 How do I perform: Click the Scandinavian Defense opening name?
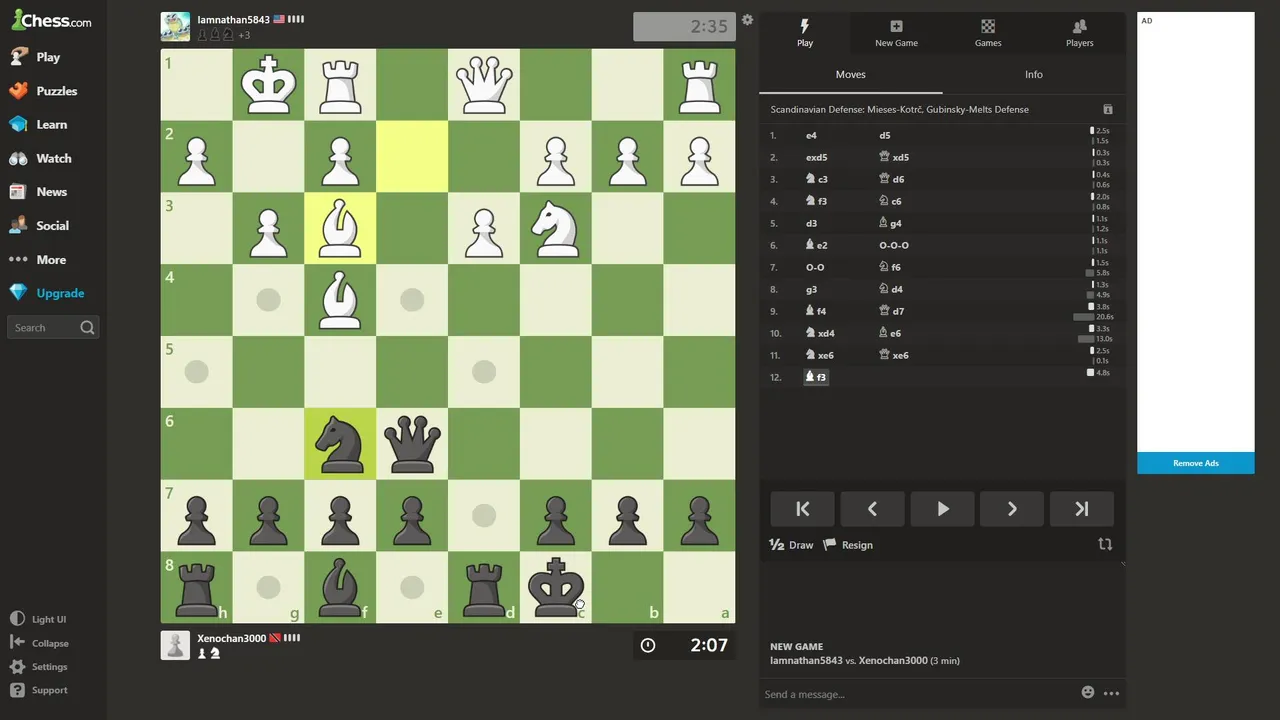click(899, 109)
